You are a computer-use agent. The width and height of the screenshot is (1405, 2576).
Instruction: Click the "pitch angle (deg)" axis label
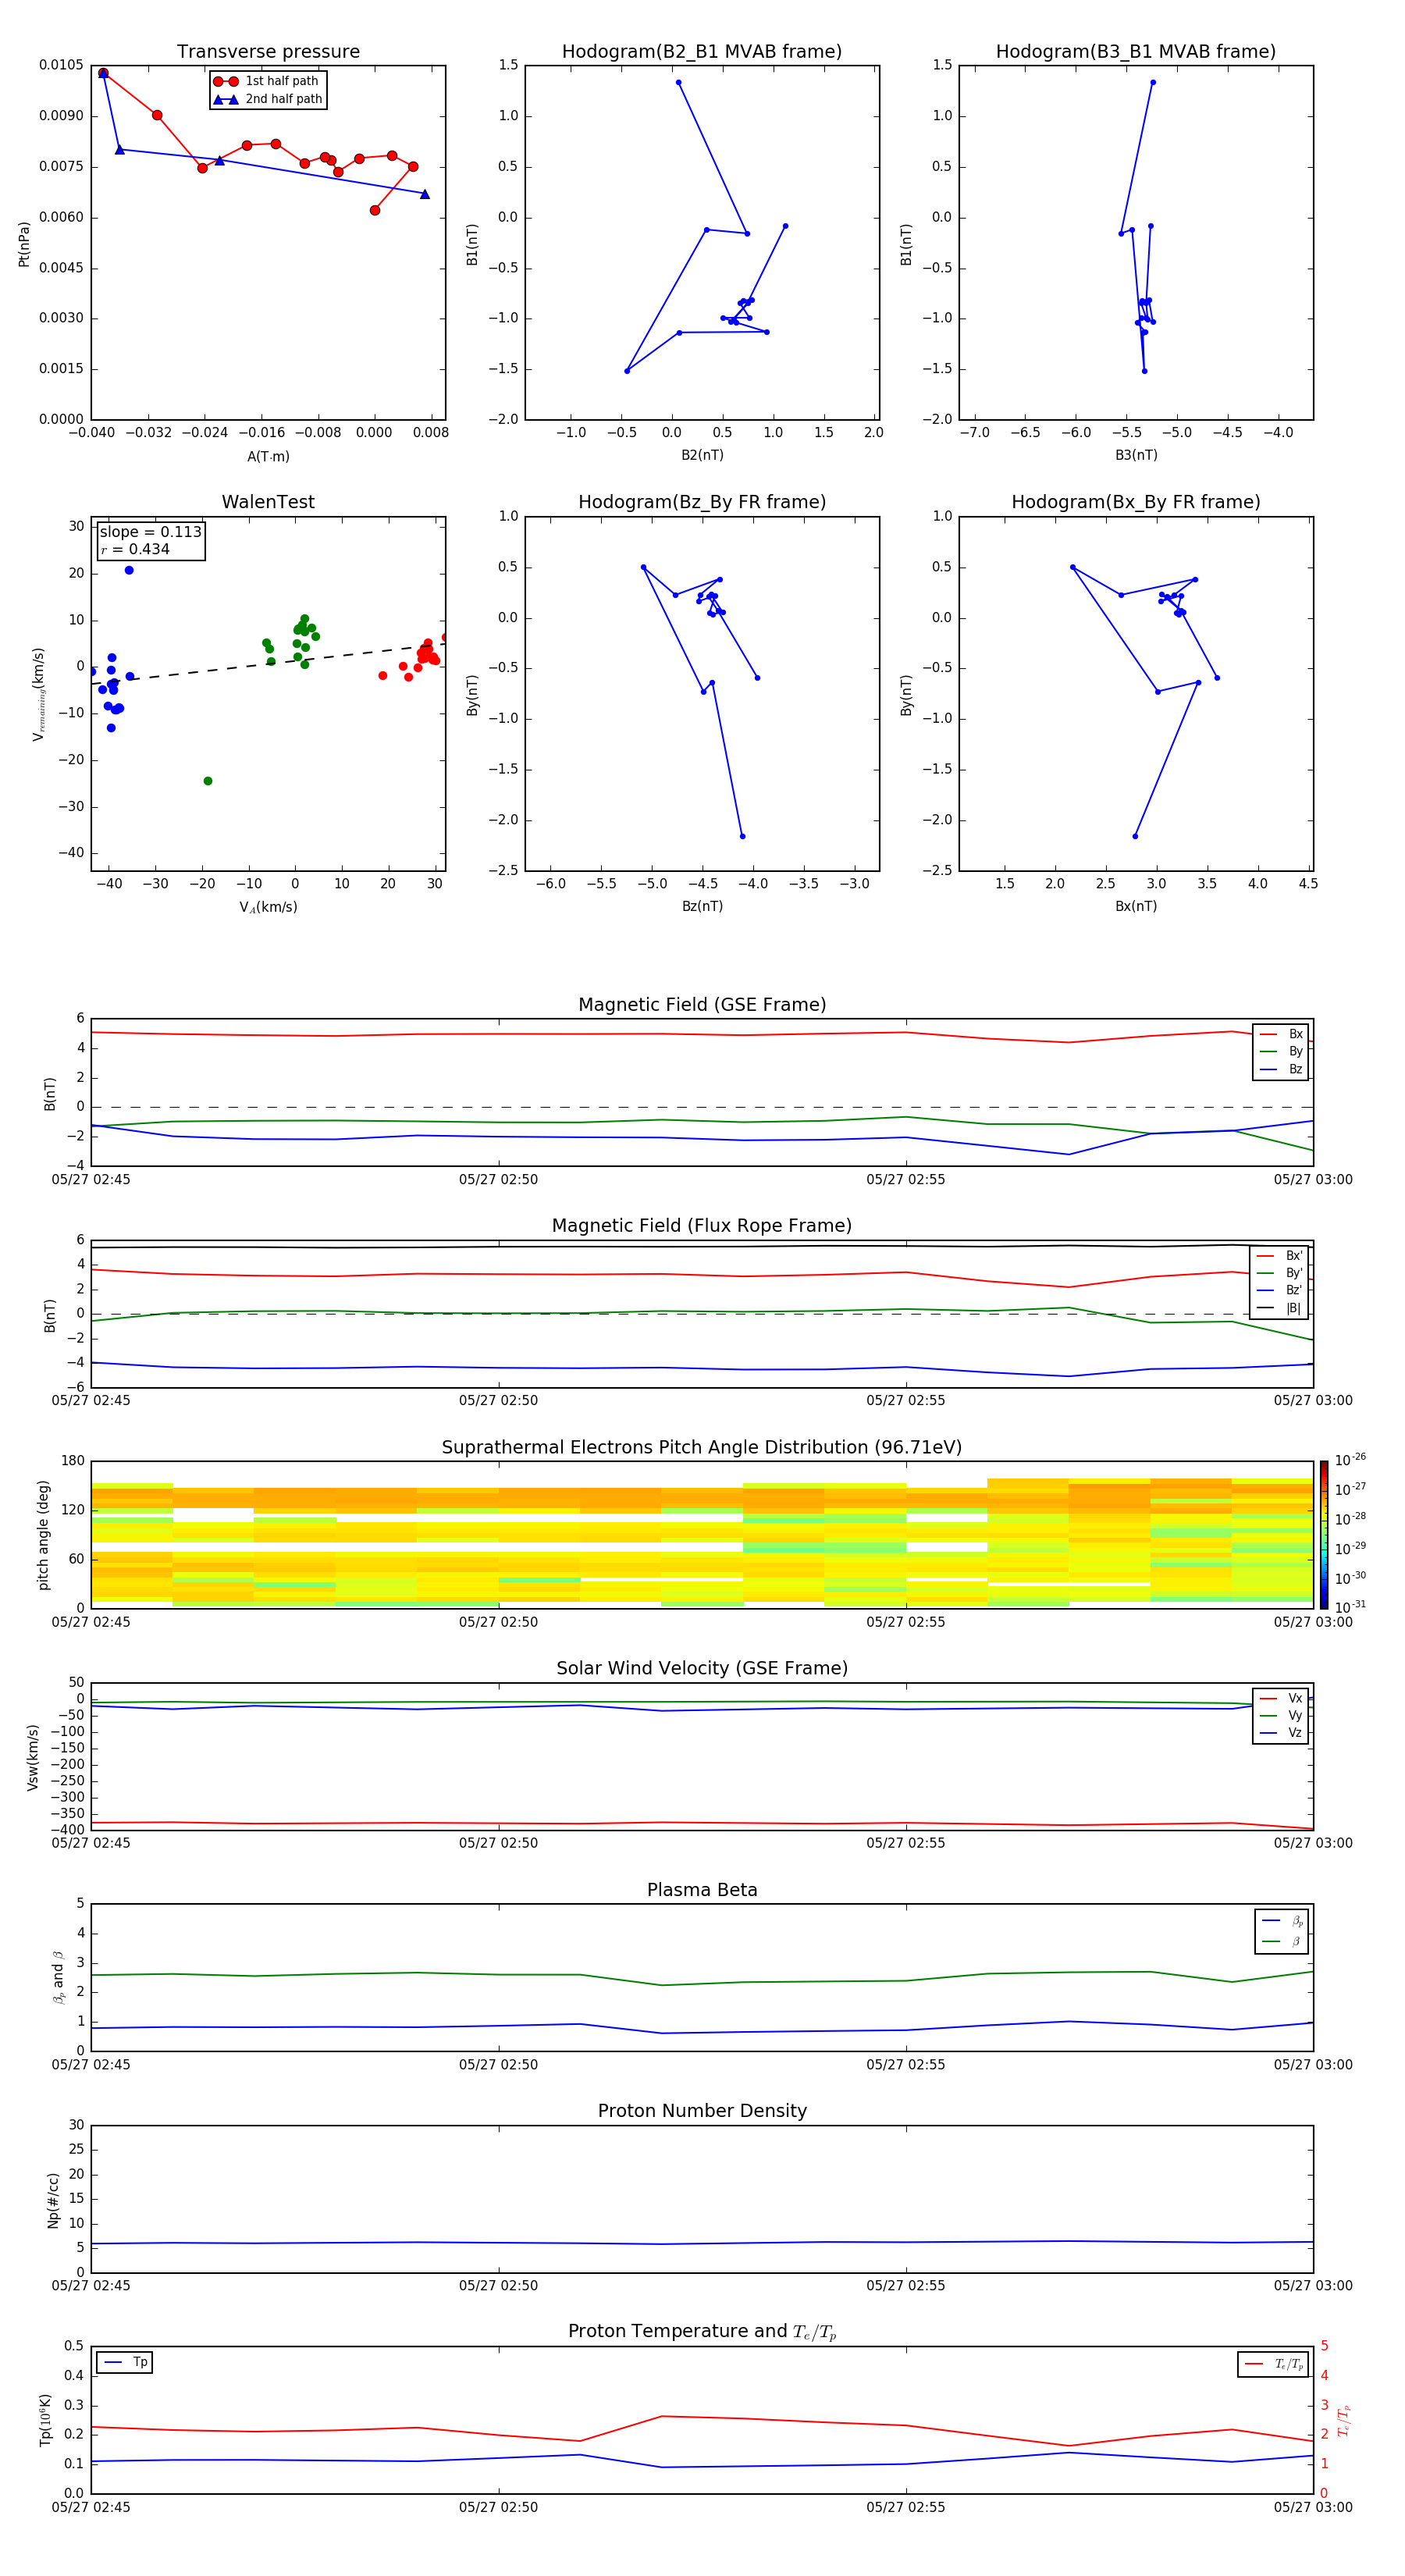pyautogui.click(x=43, y=1535)
